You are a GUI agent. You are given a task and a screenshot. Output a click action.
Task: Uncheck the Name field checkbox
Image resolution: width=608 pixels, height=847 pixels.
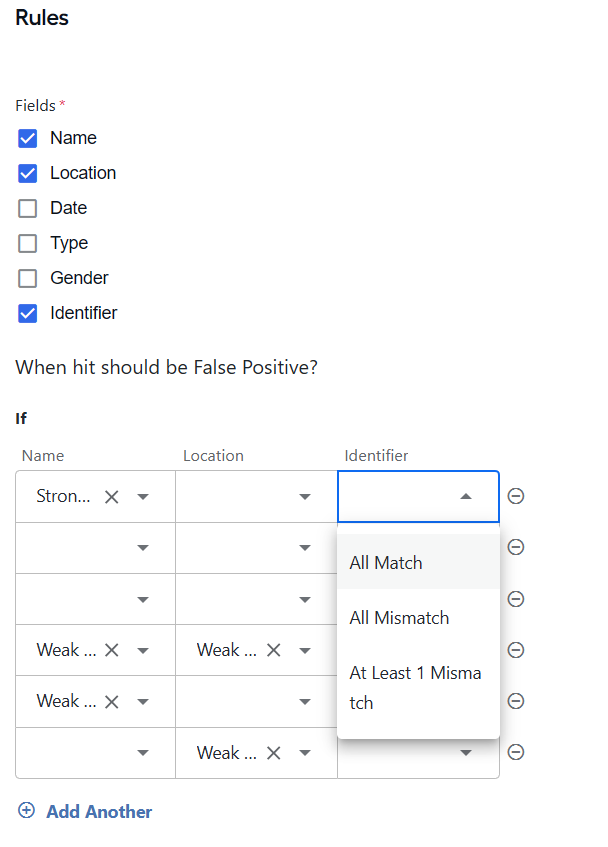point(28,138)
